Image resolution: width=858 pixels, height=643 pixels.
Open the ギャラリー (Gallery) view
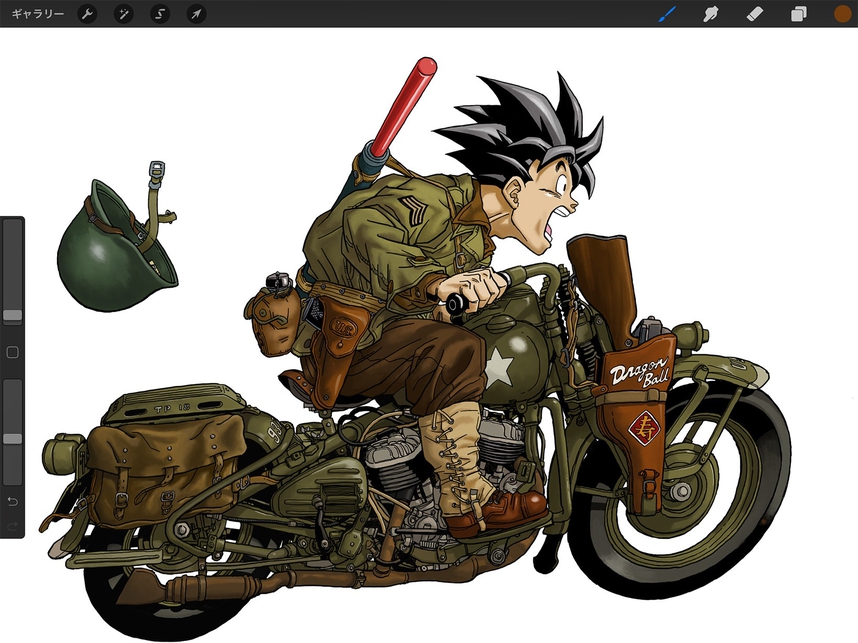(37, 14)
